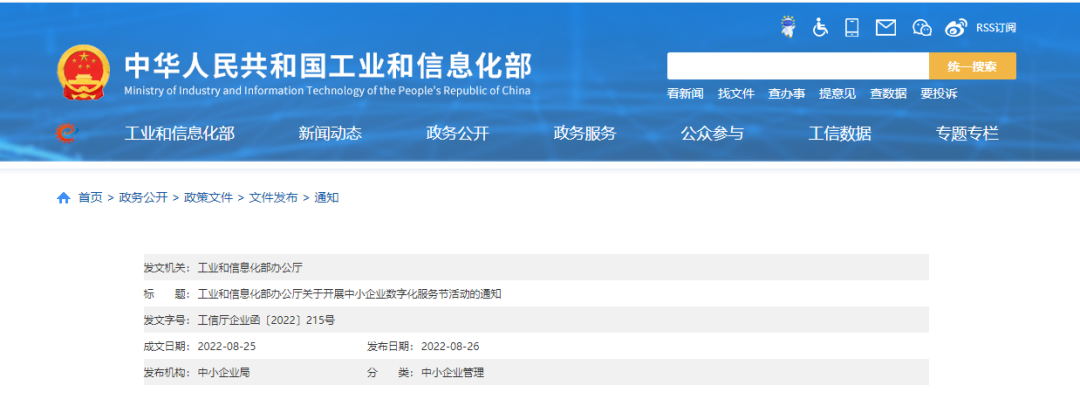Open 工业和信息化部 navigation menu
The image size is (1080, 406).
[x=180, y=133]
